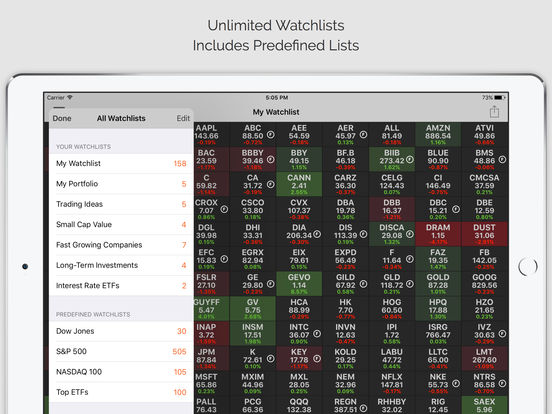Tap the clock icon beside KEY
The width and height of the screenshot is (552, 414).
point(317,359)
